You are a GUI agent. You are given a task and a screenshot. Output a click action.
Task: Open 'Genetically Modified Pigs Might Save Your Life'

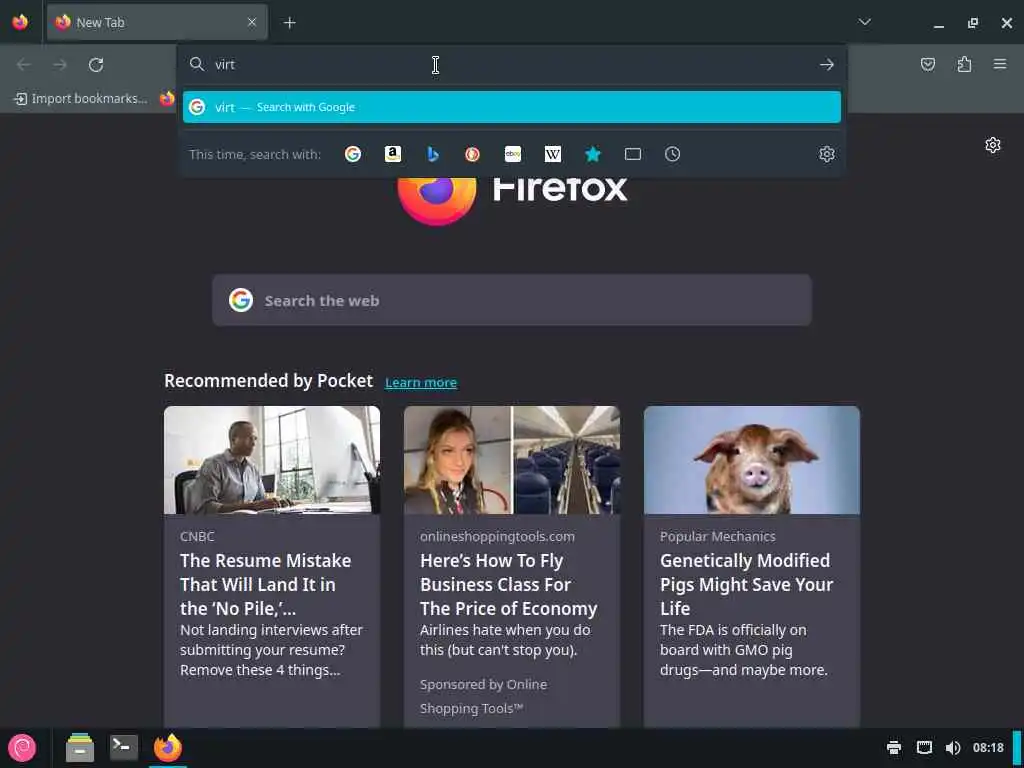tap(746, 584)
